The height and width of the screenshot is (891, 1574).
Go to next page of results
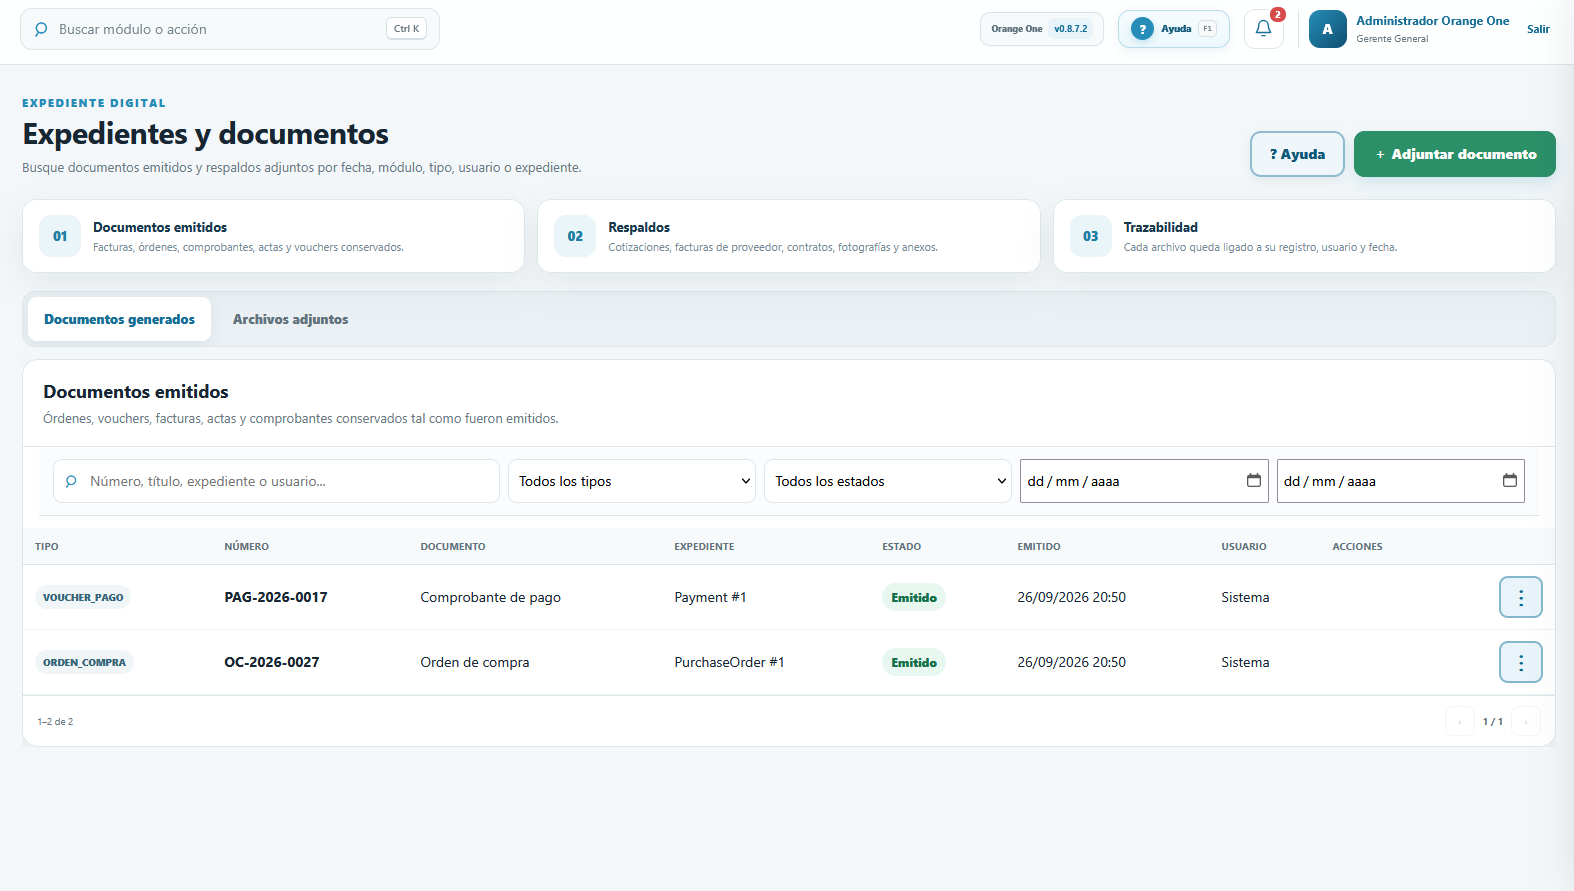coord(1525,721)
